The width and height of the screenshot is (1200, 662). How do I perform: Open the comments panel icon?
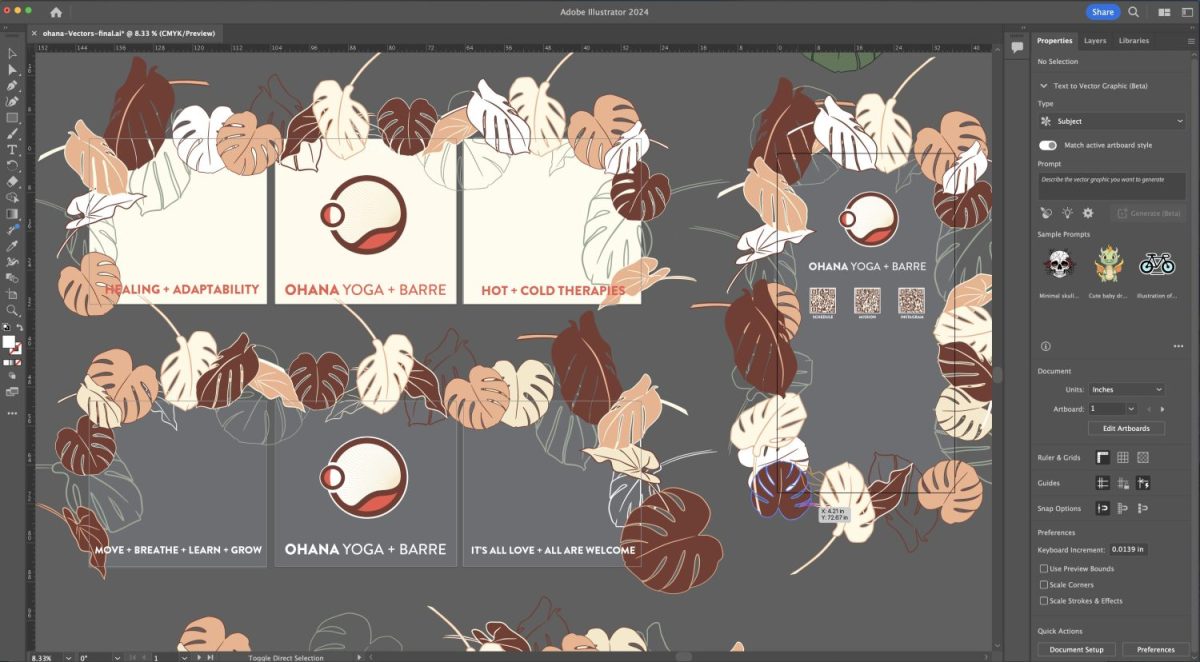coord(1017,47)
